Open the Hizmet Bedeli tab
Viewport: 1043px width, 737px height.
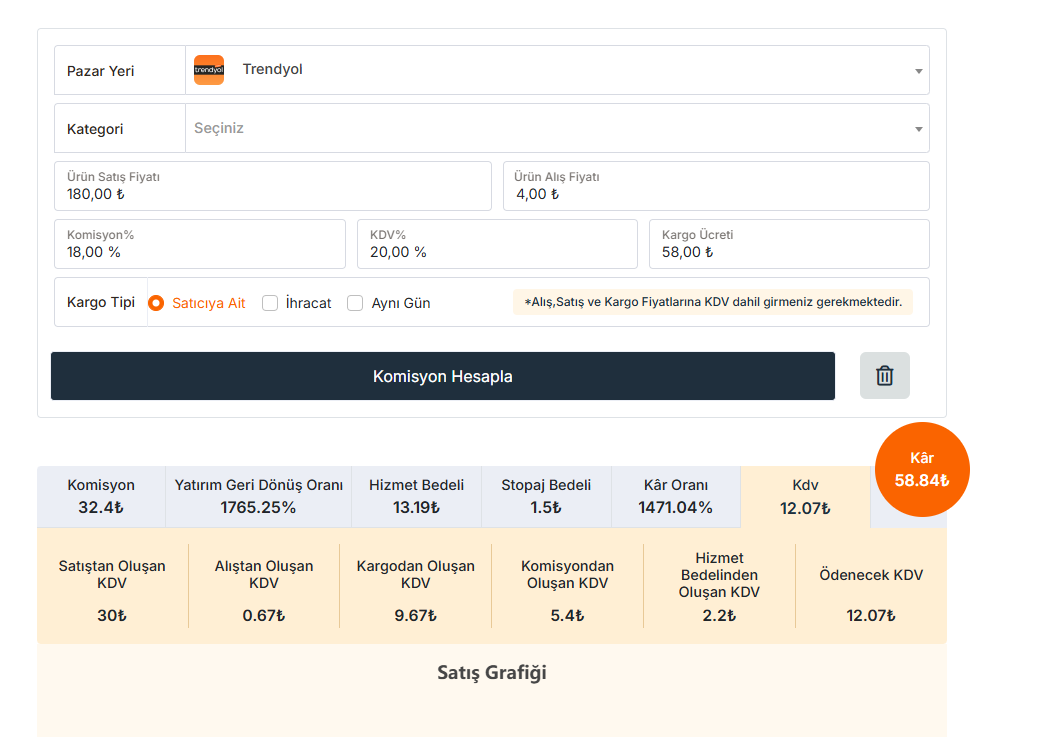point(416,497)
